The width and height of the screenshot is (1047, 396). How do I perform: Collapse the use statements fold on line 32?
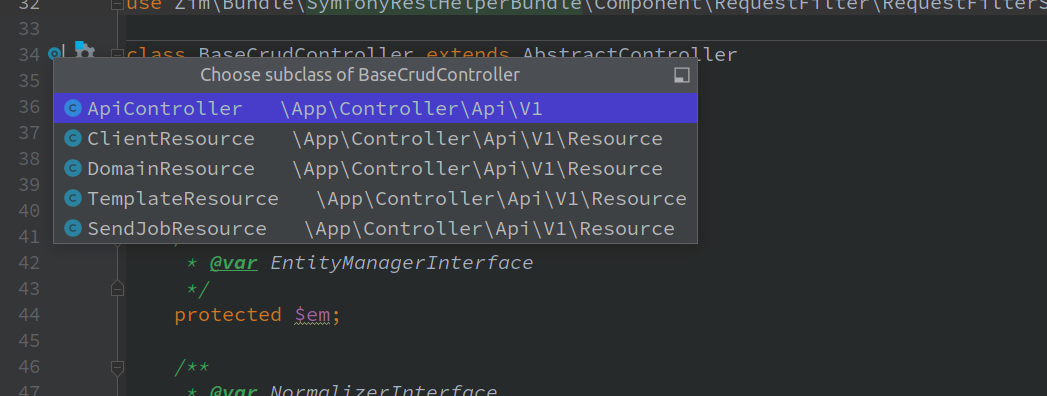pyautogui.click(x=118, y=5)
